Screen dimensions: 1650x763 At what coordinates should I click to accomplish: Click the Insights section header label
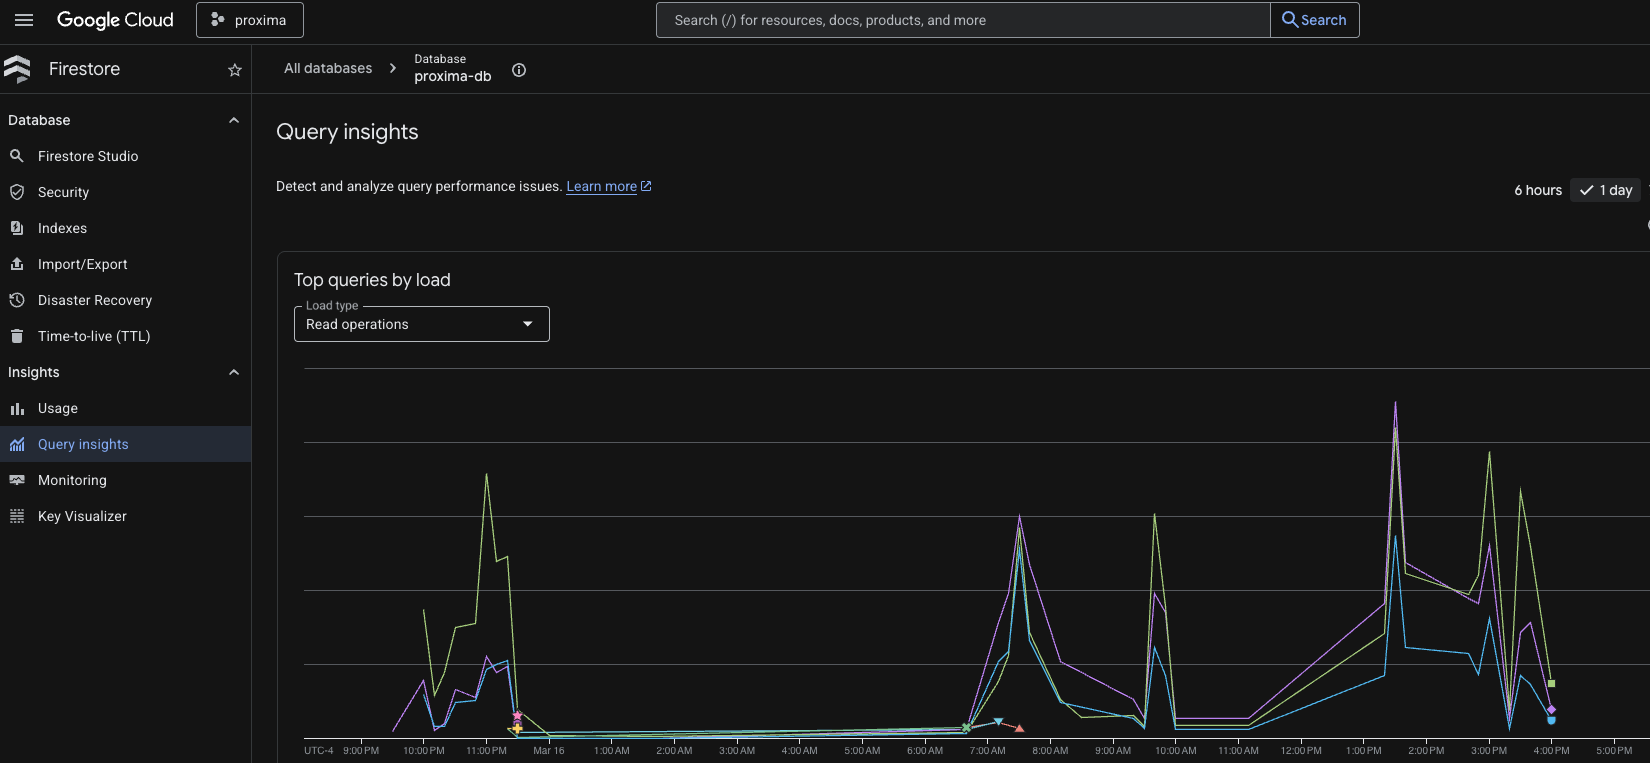click(34, 372)
